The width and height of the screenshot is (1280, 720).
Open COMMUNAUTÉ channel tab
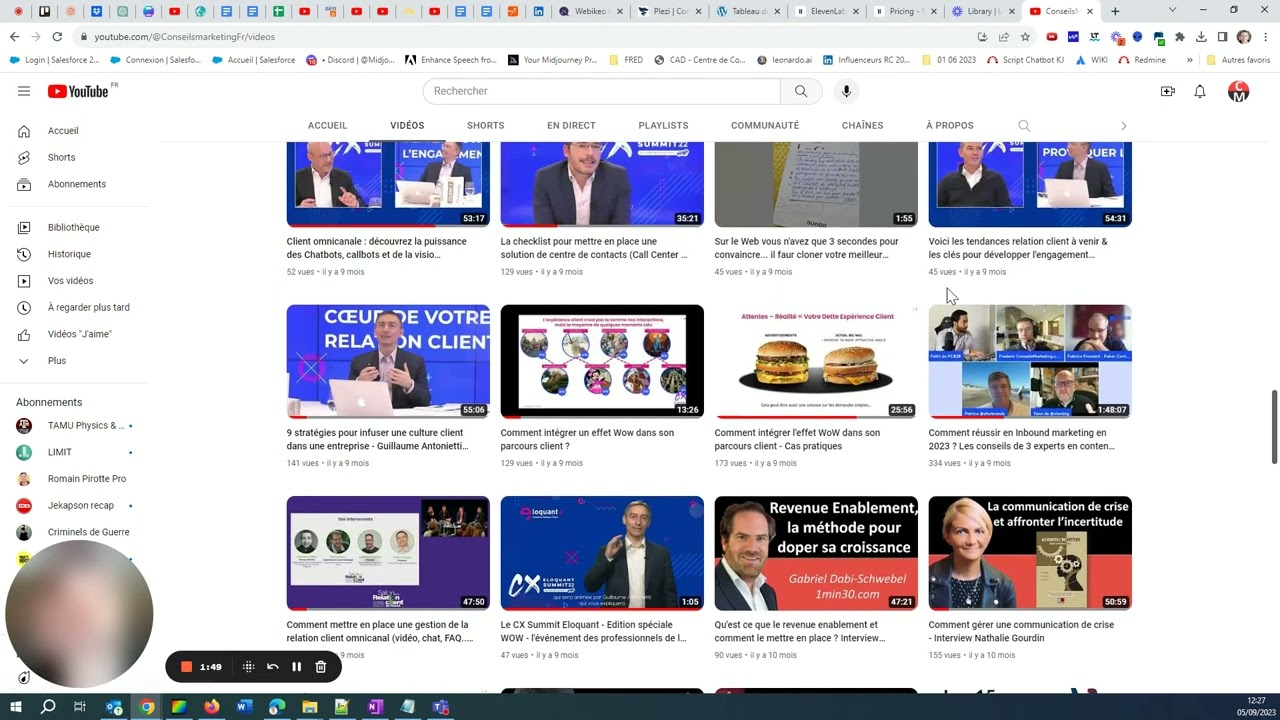[765, 126]
